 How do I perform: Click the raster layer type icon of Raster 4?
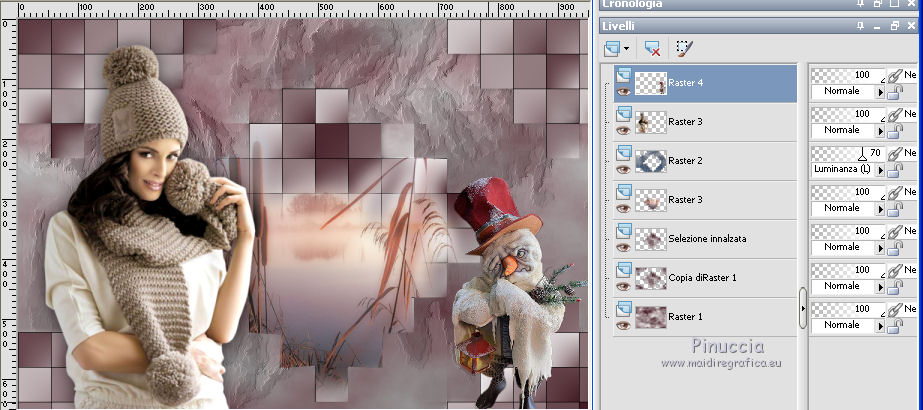(x=624, y=75)
